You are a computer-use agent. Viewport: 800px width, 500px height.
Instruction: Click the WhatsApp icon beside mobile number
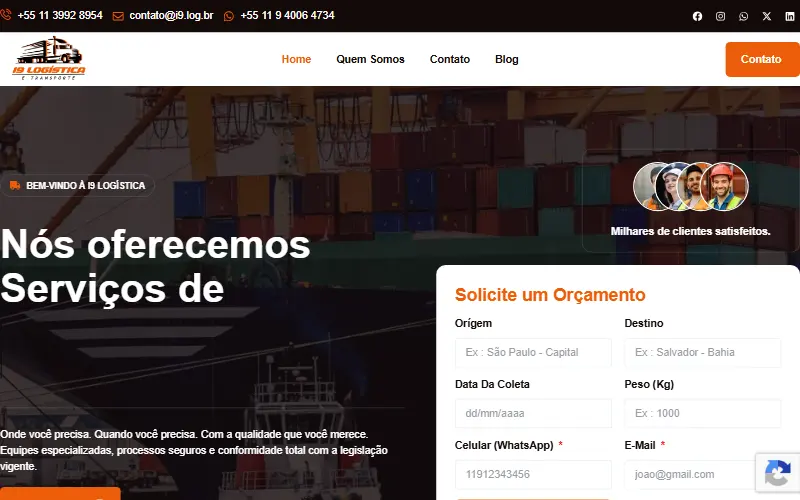point(229,16)
